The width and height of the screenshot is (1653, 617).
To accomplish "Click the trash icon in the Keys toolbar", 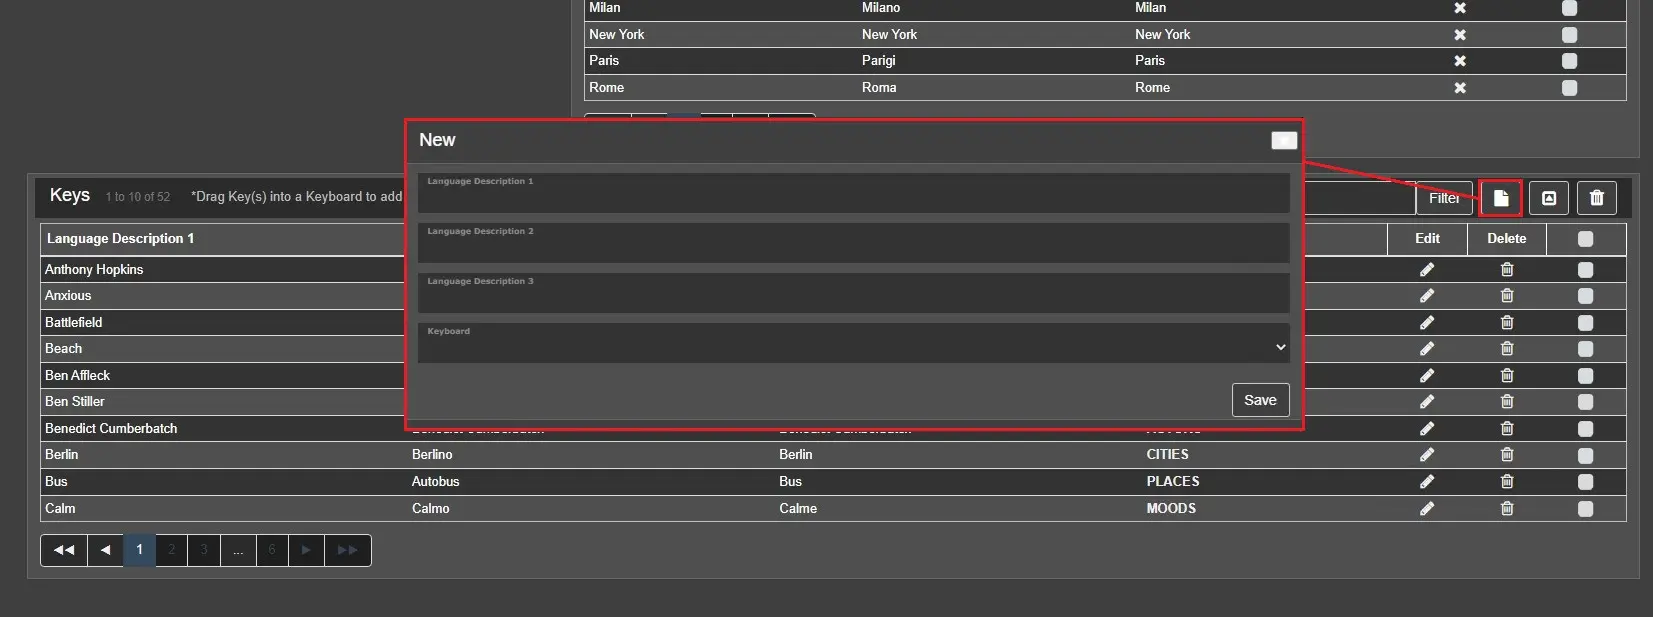I will (x=1596, y=198).
